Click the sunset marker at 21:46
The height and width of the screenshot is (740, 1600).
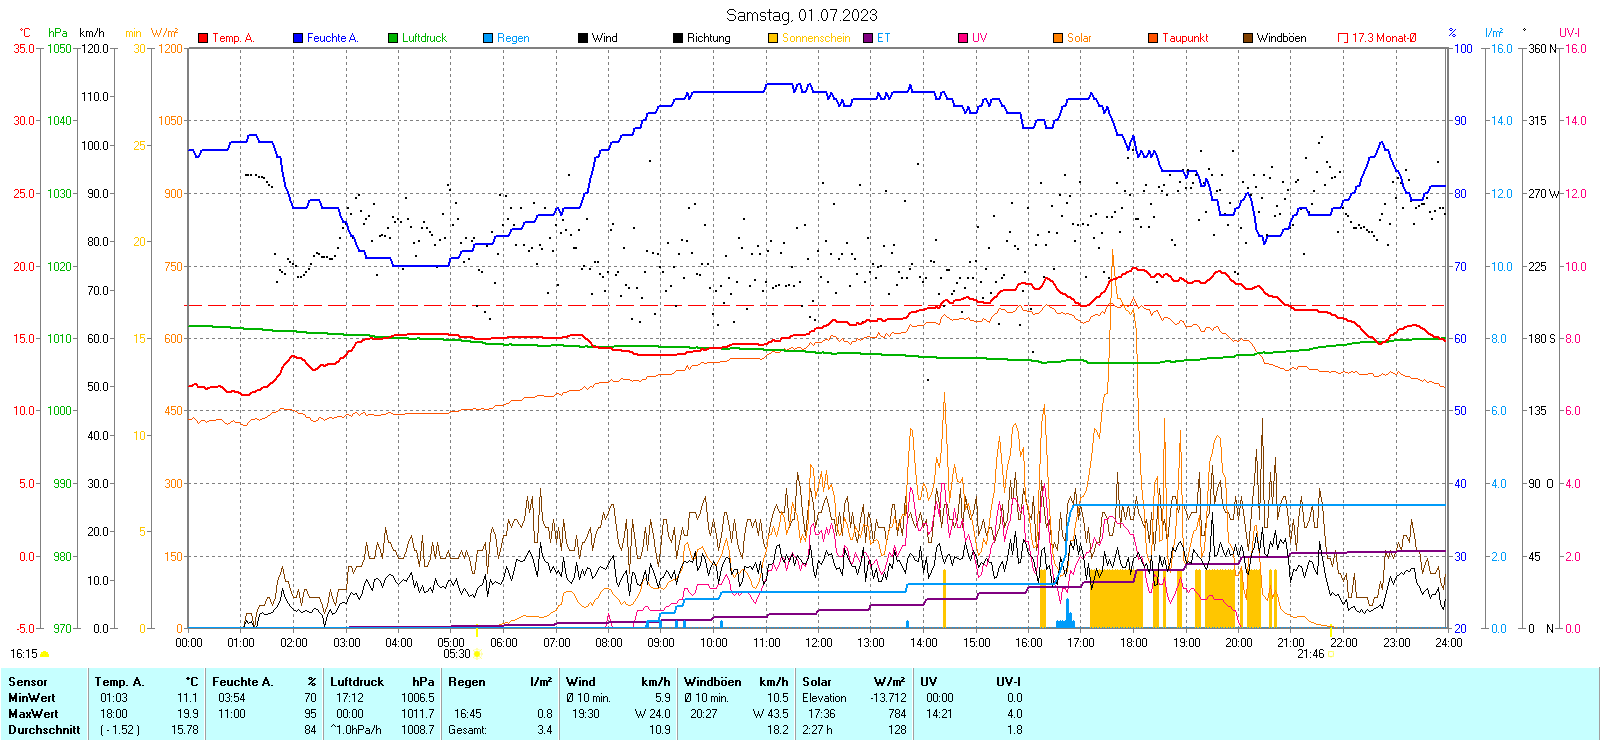coord(1331,654)
